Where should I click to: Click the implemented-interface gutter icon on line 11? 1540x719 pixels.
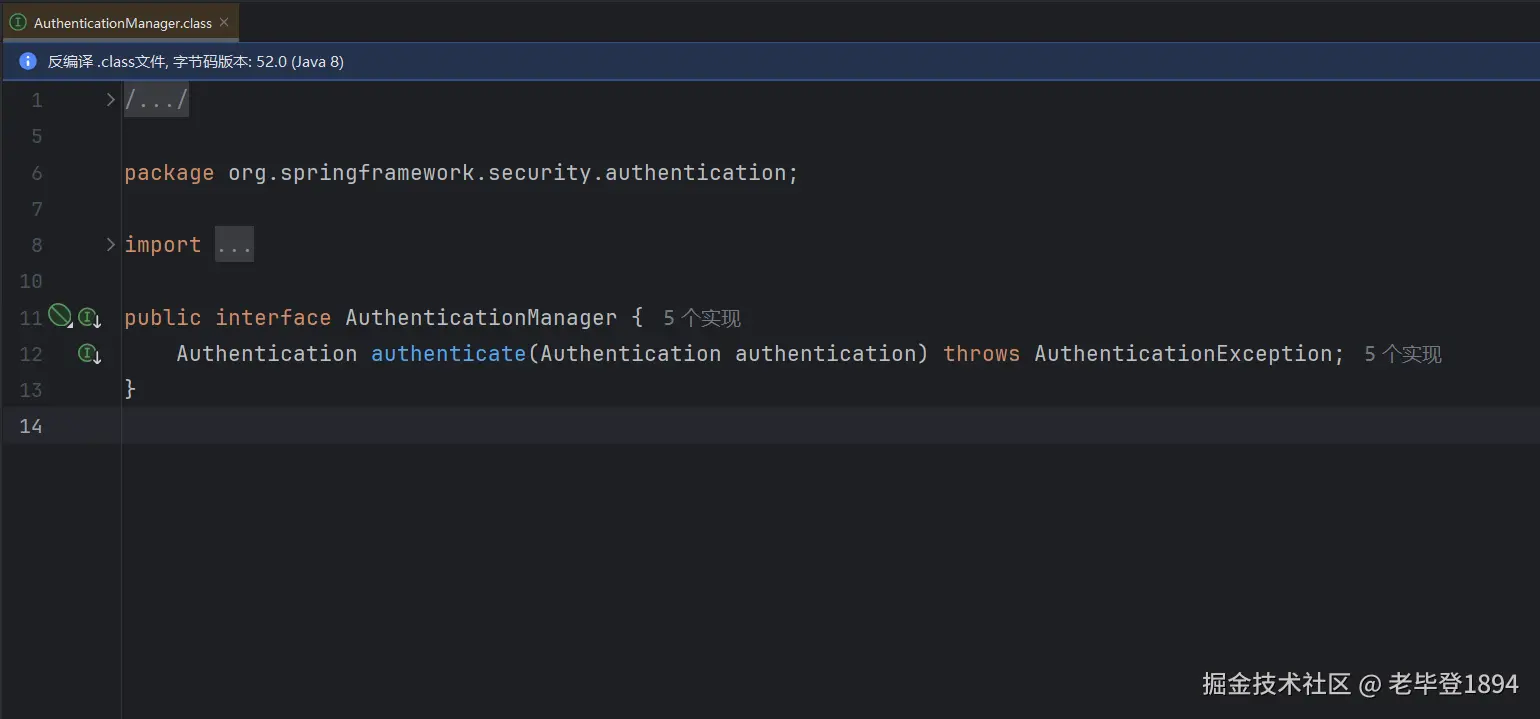tap(88, 318)
